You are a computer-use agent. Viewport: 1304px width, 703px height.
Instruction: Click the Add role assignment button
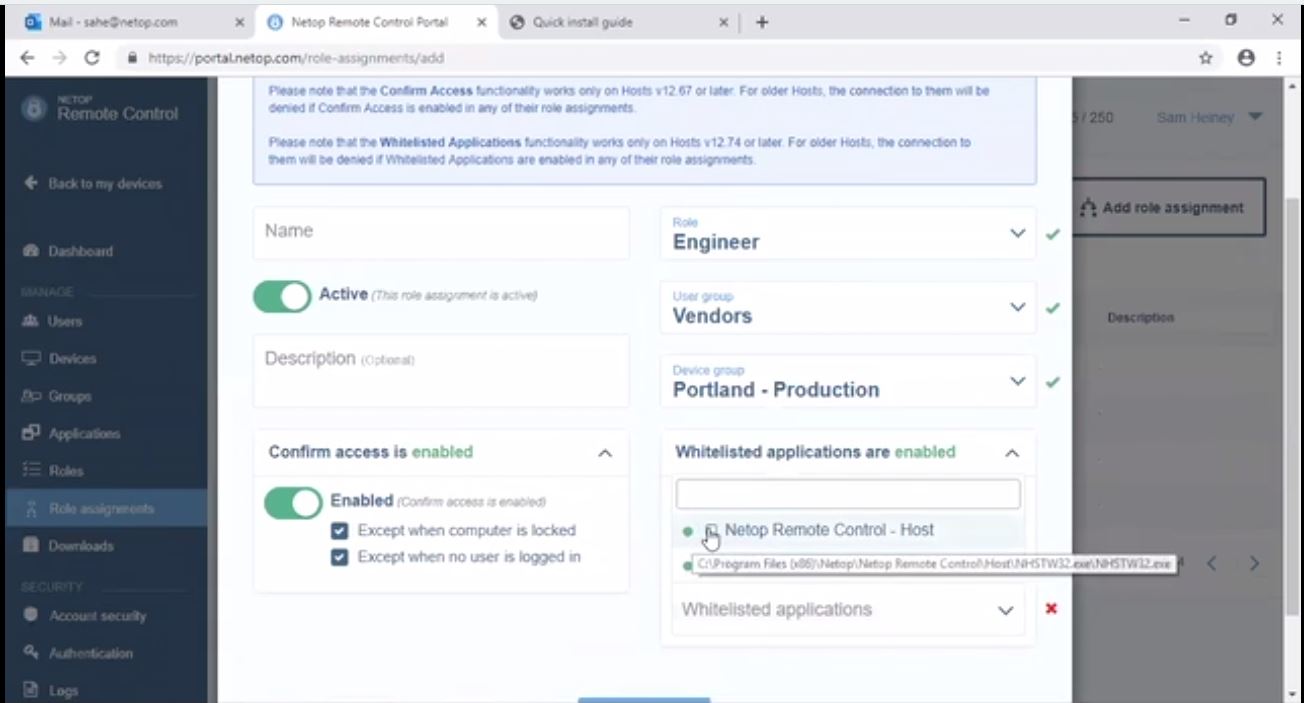[x=1168, y=208]
